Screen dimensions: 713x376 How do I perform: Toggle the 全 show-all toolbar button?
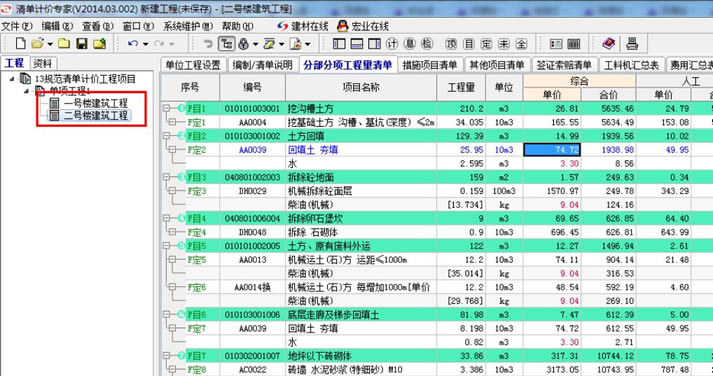[x=522, y=44]
